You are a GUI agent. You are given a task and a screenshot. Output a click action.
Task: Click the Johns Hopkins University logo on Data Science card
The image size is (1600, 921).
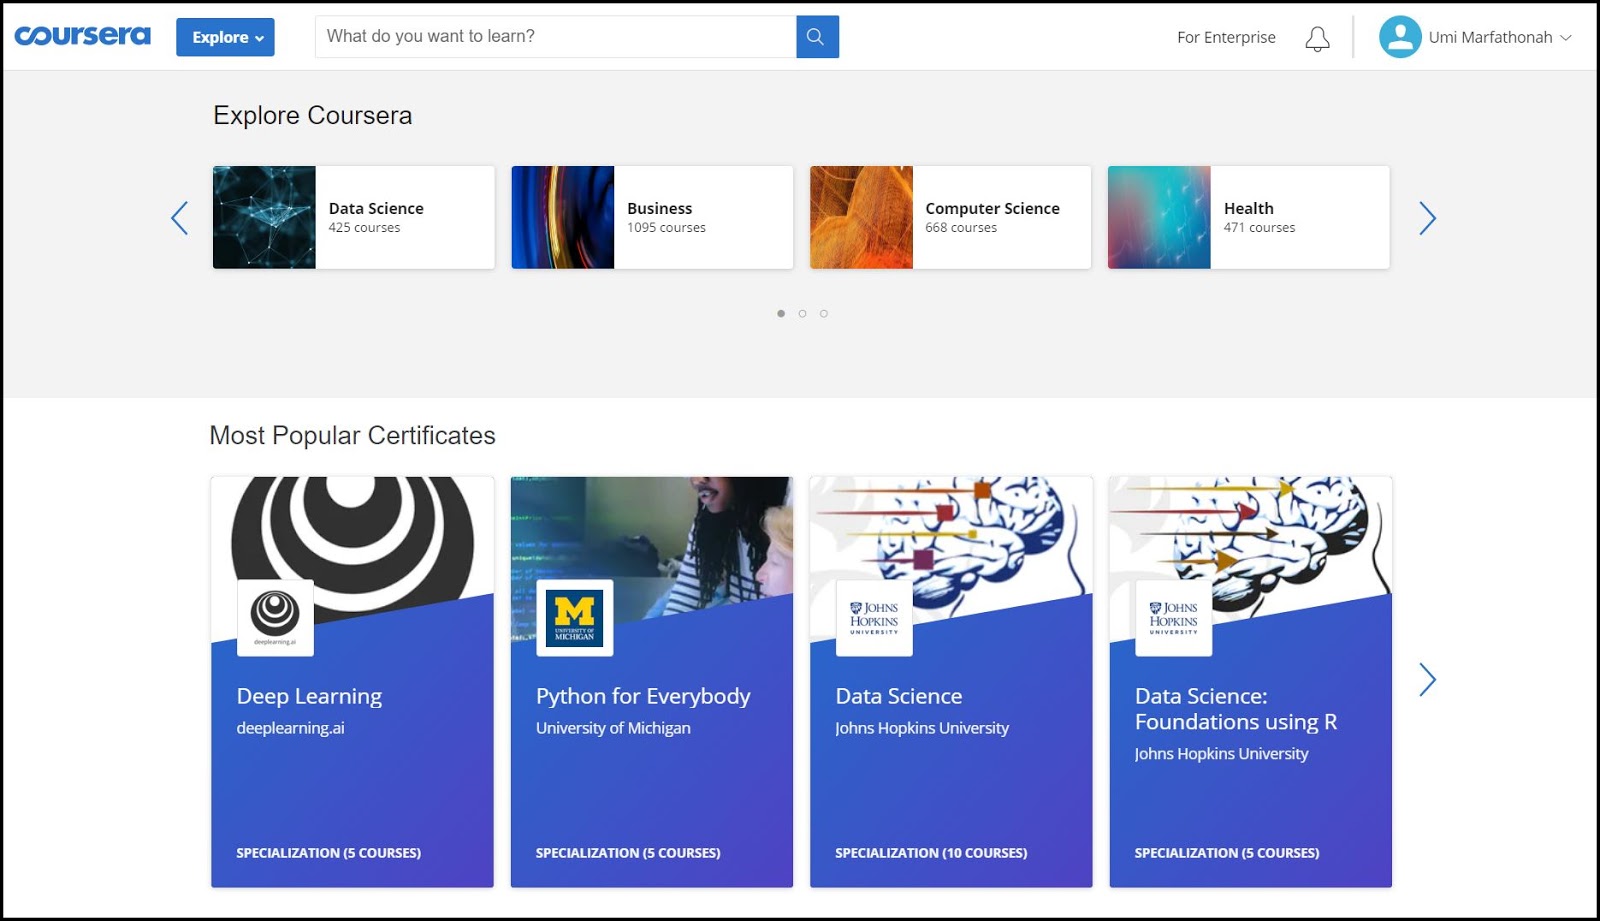pyautogui.click(x=871, y=617)
